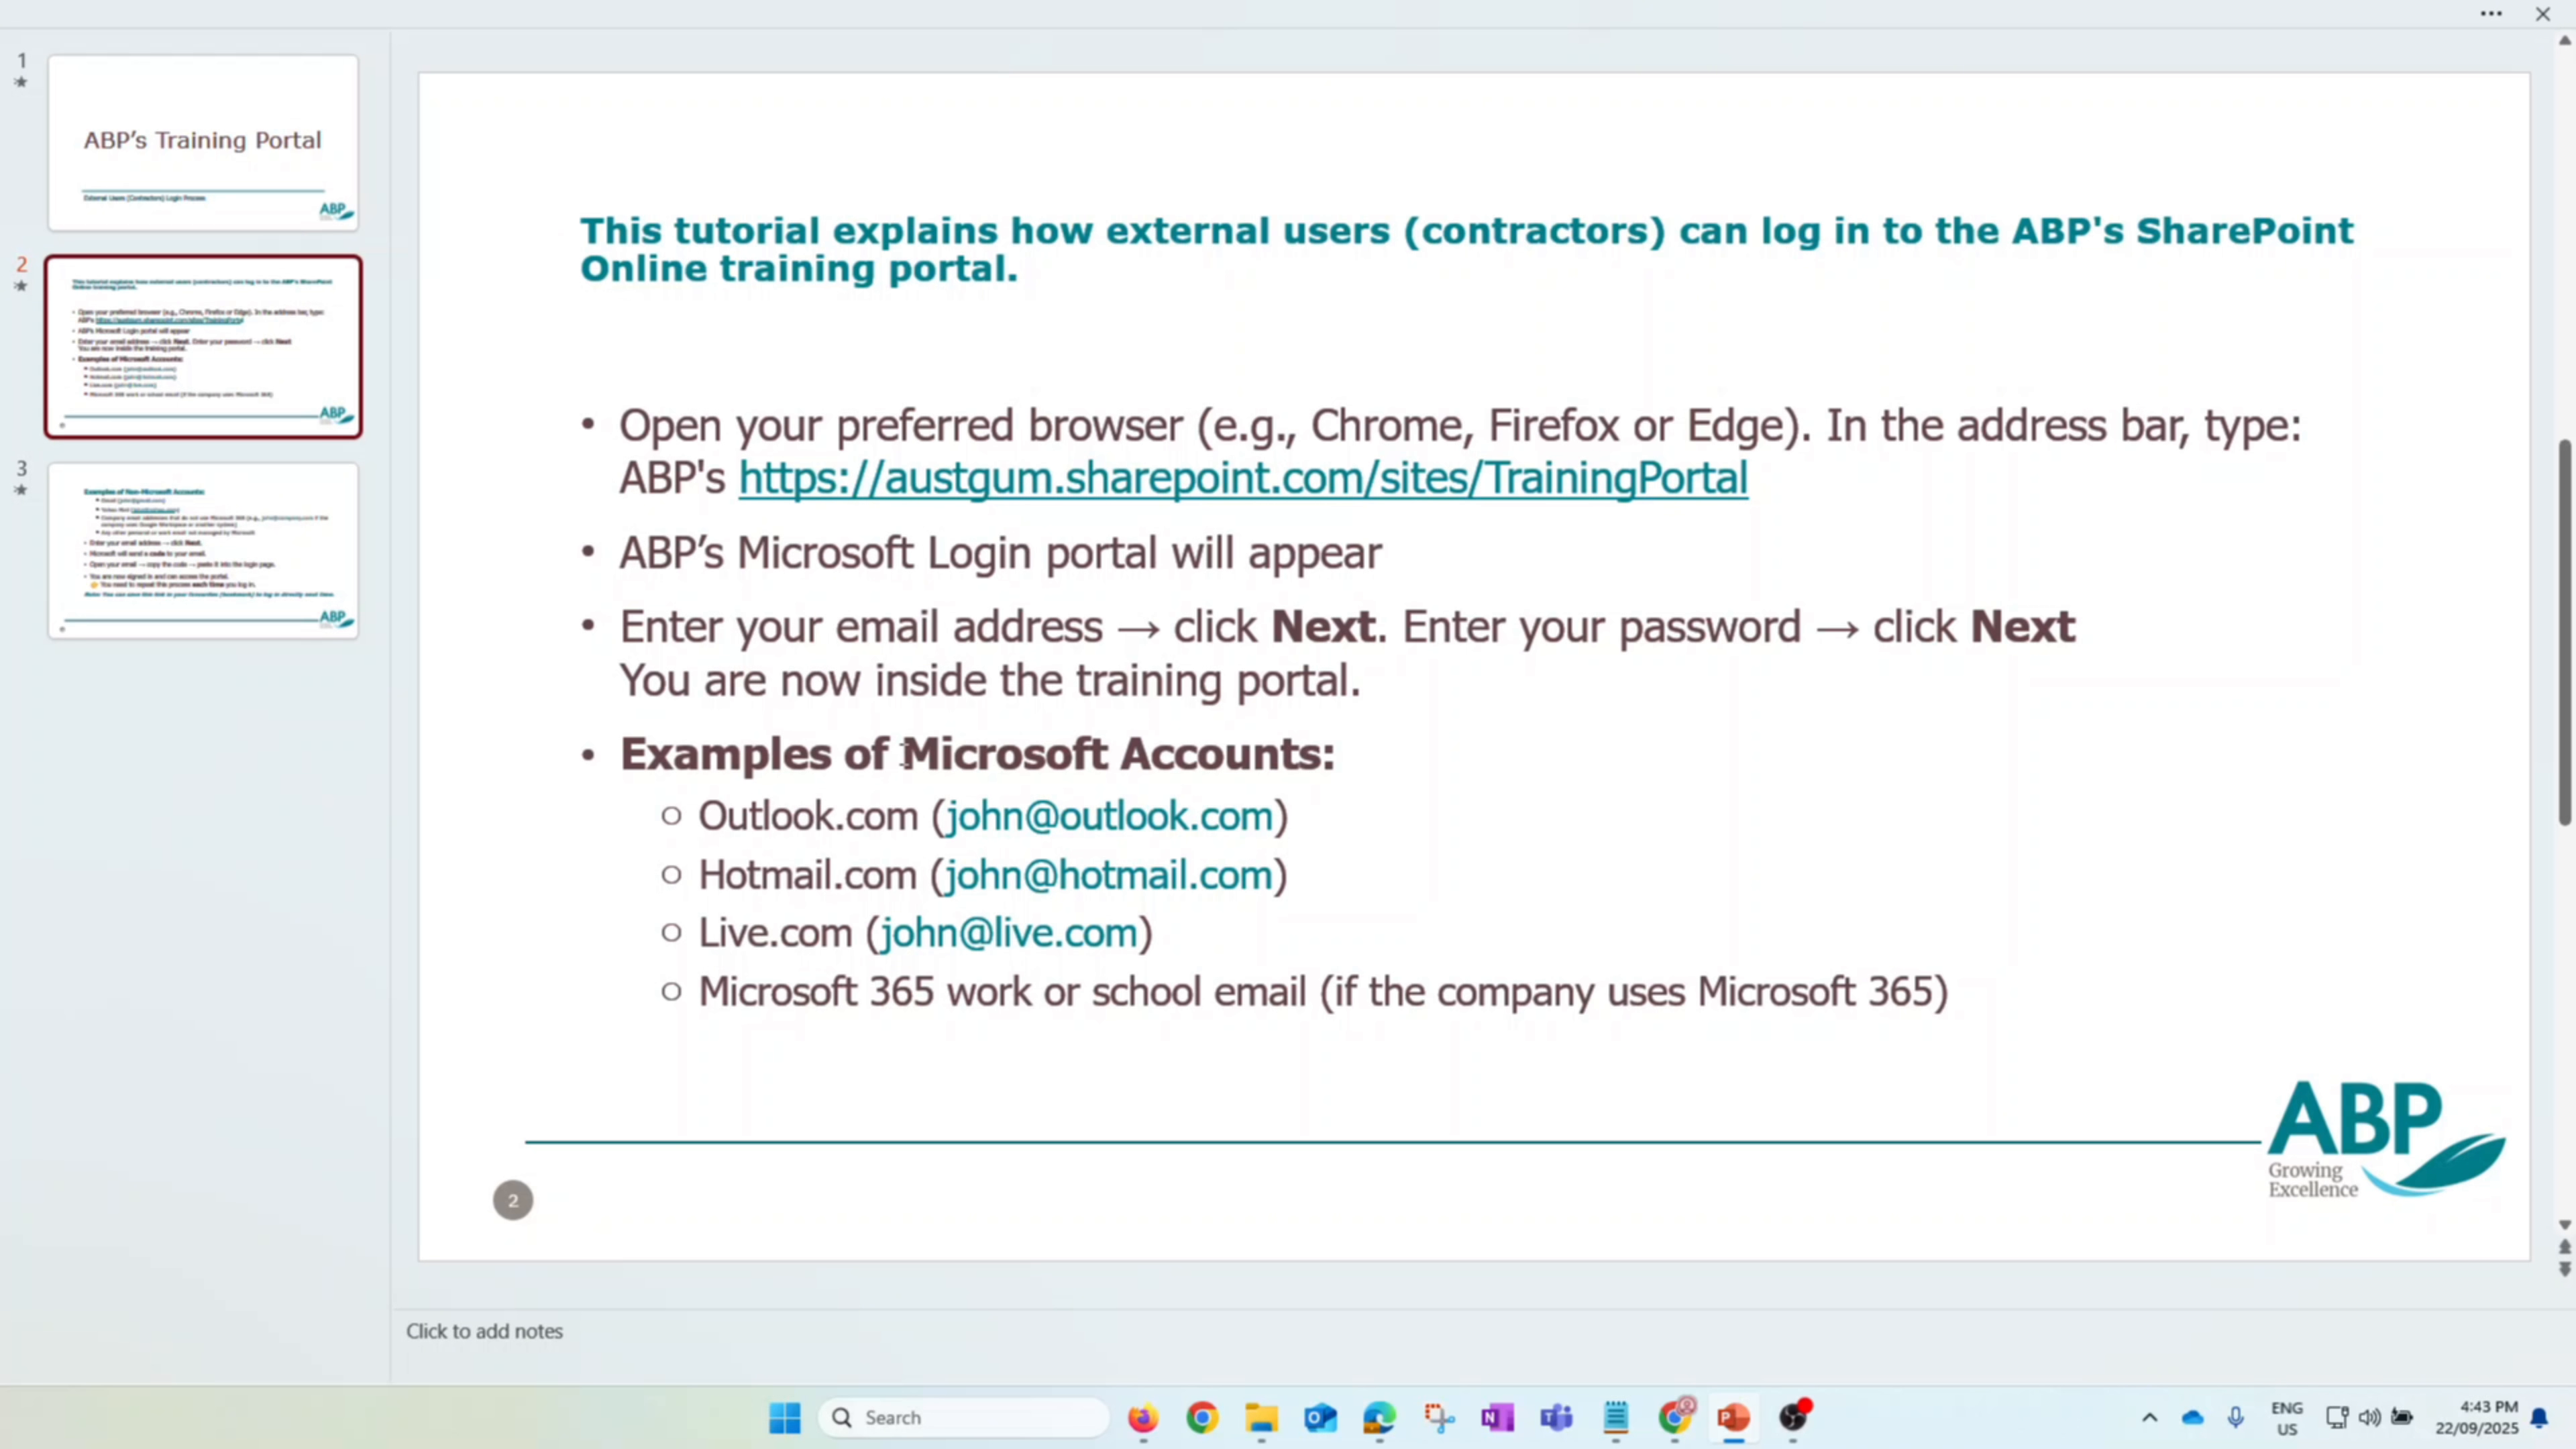Launch Microsoft Edge from the taskbar
Viewport: 2576px width, 1449px height.
1379,1418
